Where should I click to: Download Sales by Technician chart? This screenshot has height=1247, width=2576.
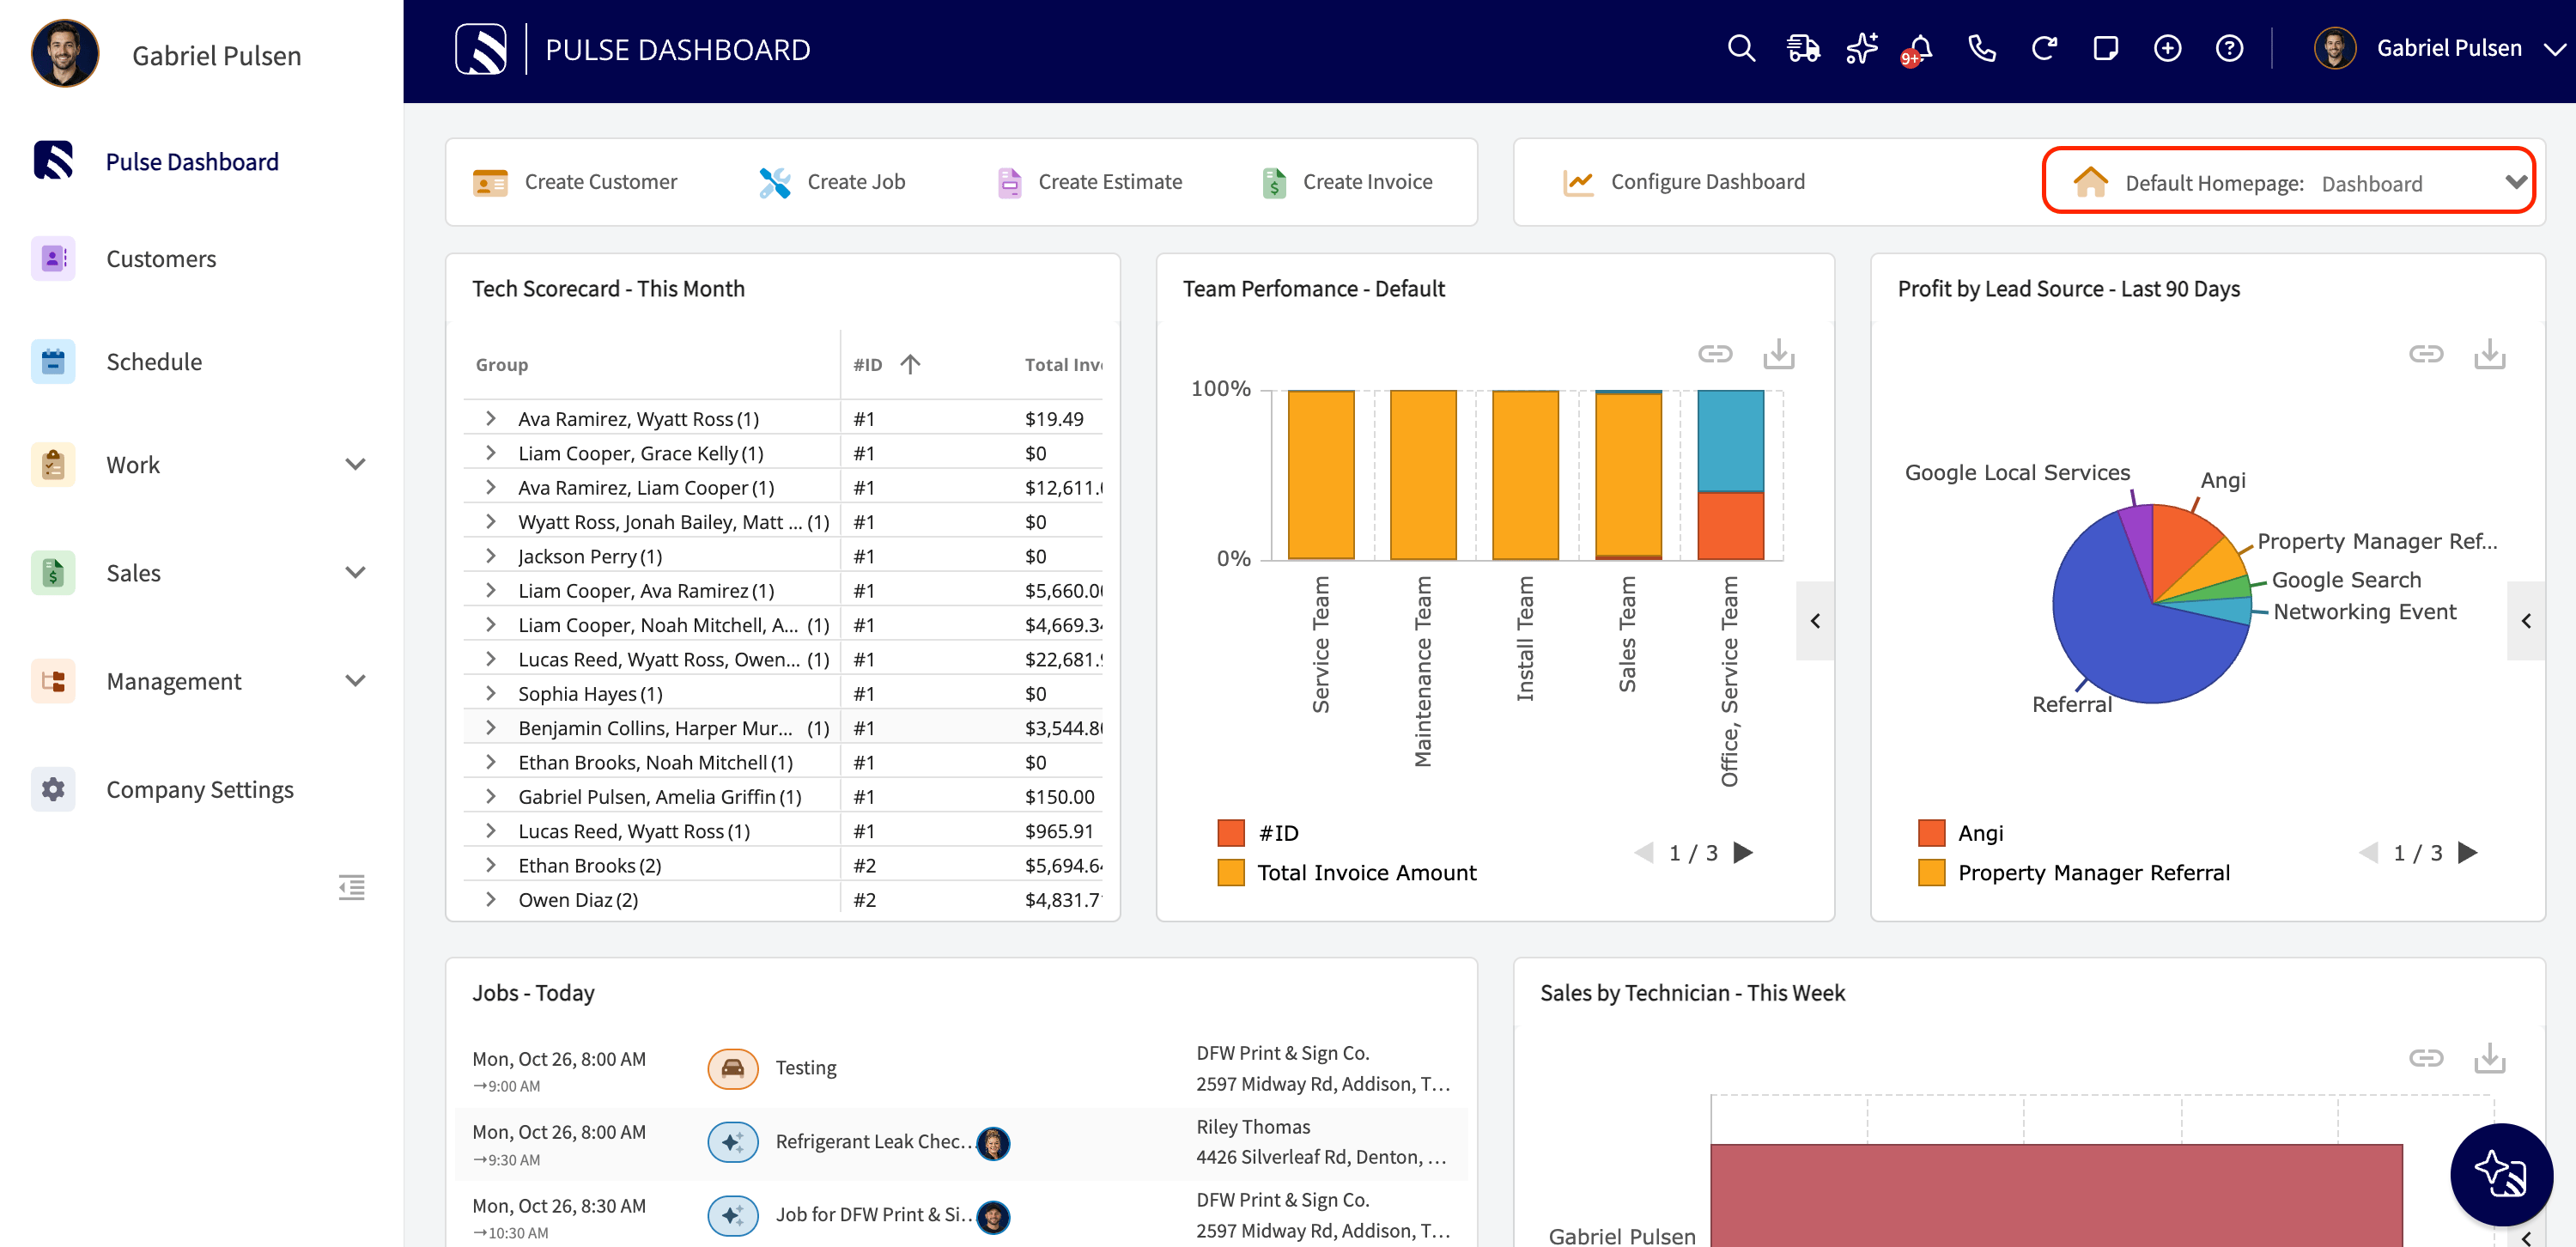[2489, 1058]
